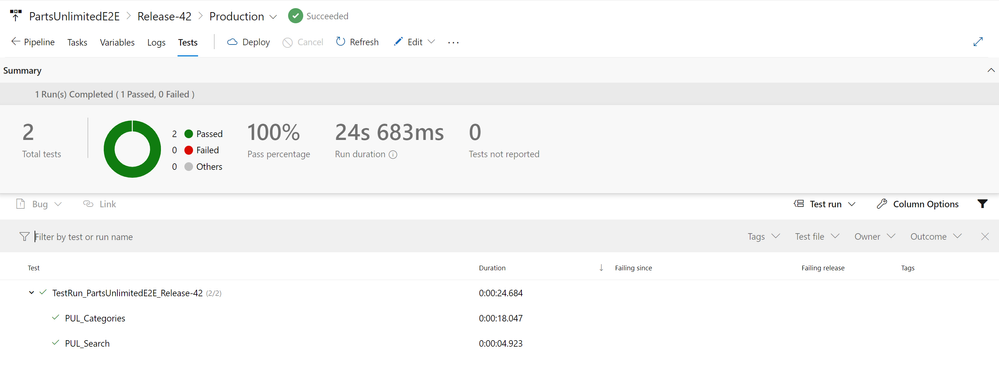Open the more actions ellipsis menu
This screenshot has height=380, width=999.
(x=453, y=42)
